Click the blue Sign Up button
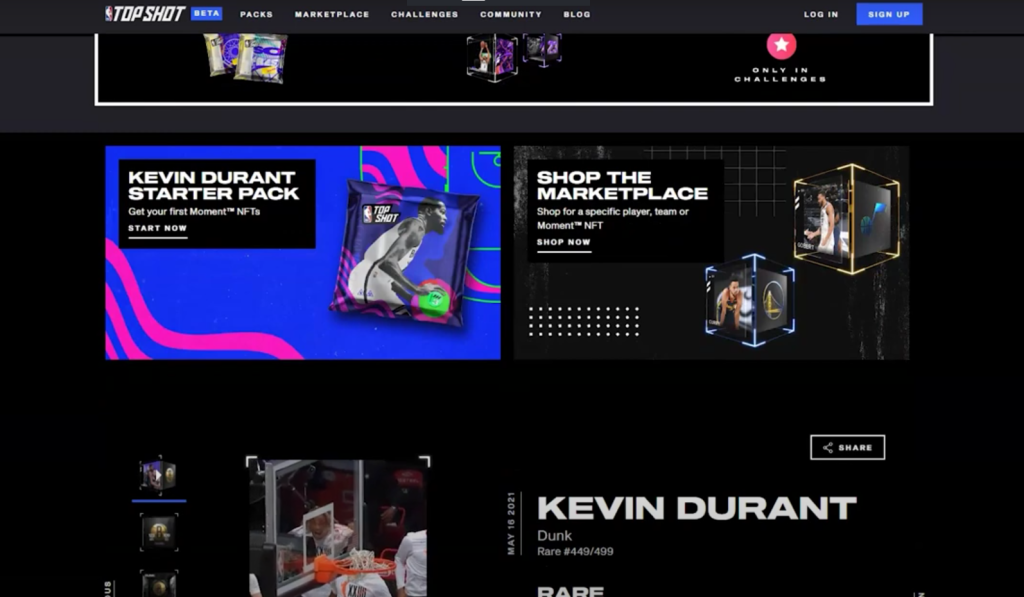 (889, 14)
